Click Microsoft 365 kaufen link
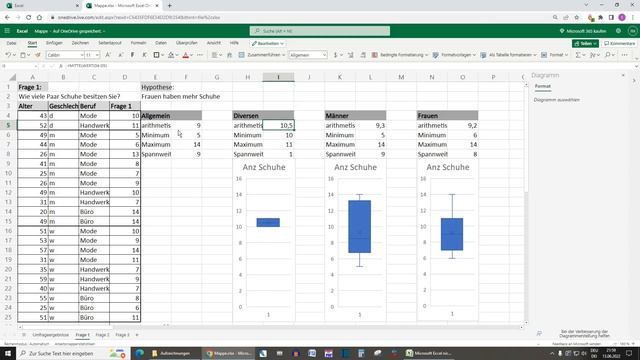This screenshot has height=360, width=640. 583,31
